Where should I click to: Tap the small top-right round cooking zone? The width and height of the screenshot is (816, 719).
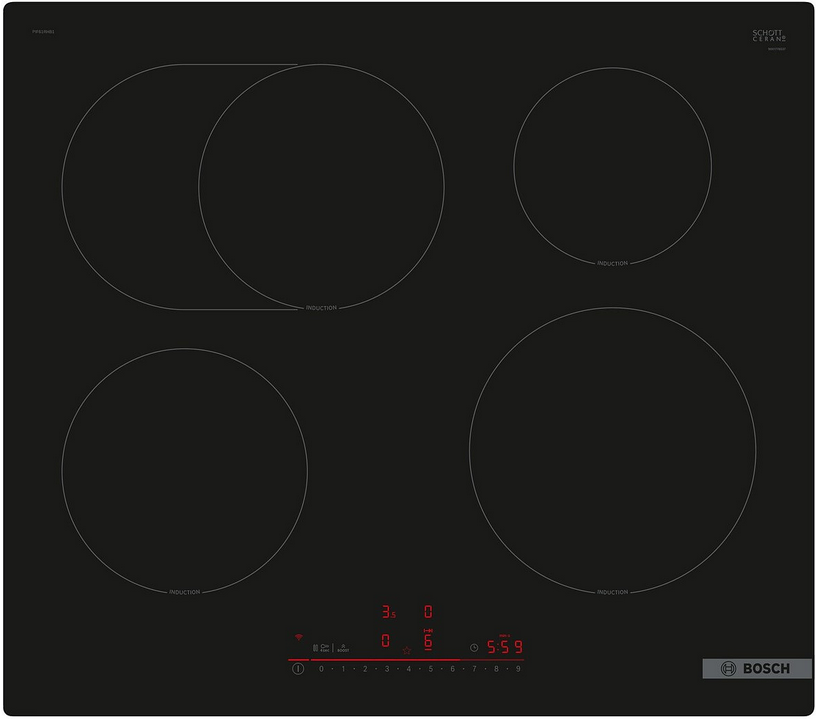[x=612, y=166]
